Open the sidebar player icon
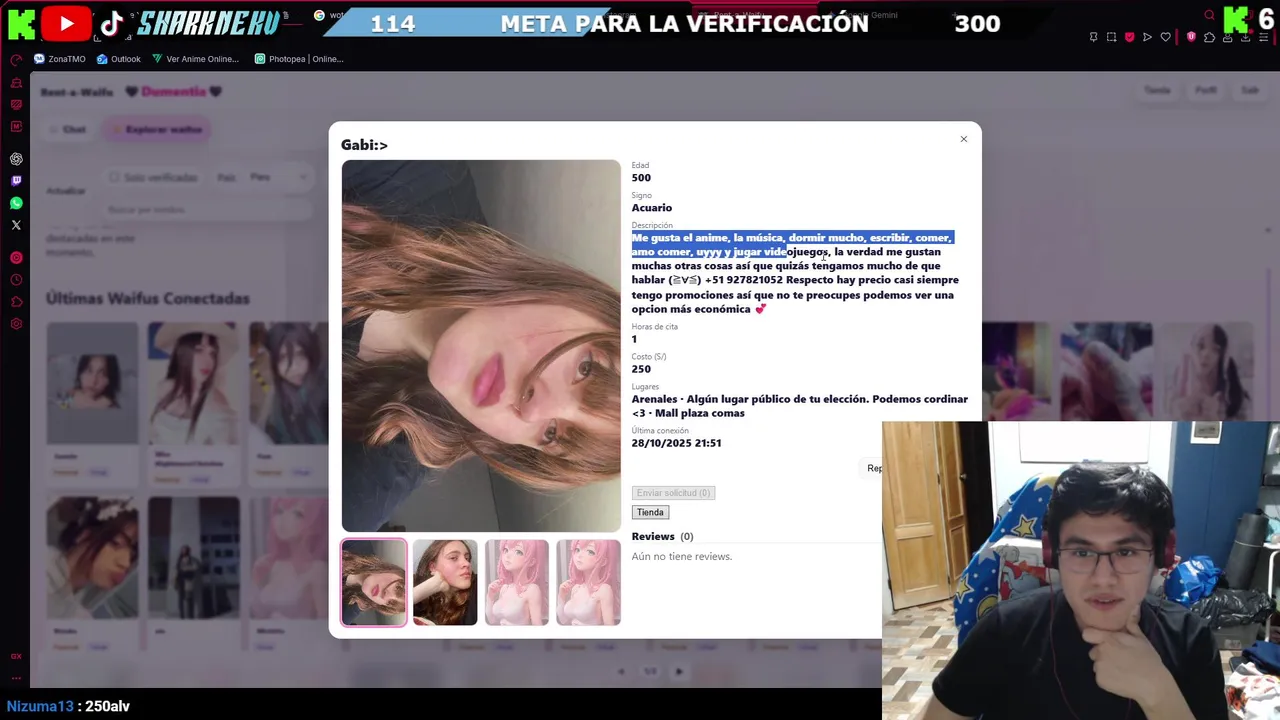1280x720 pixels. click(16, 258)
